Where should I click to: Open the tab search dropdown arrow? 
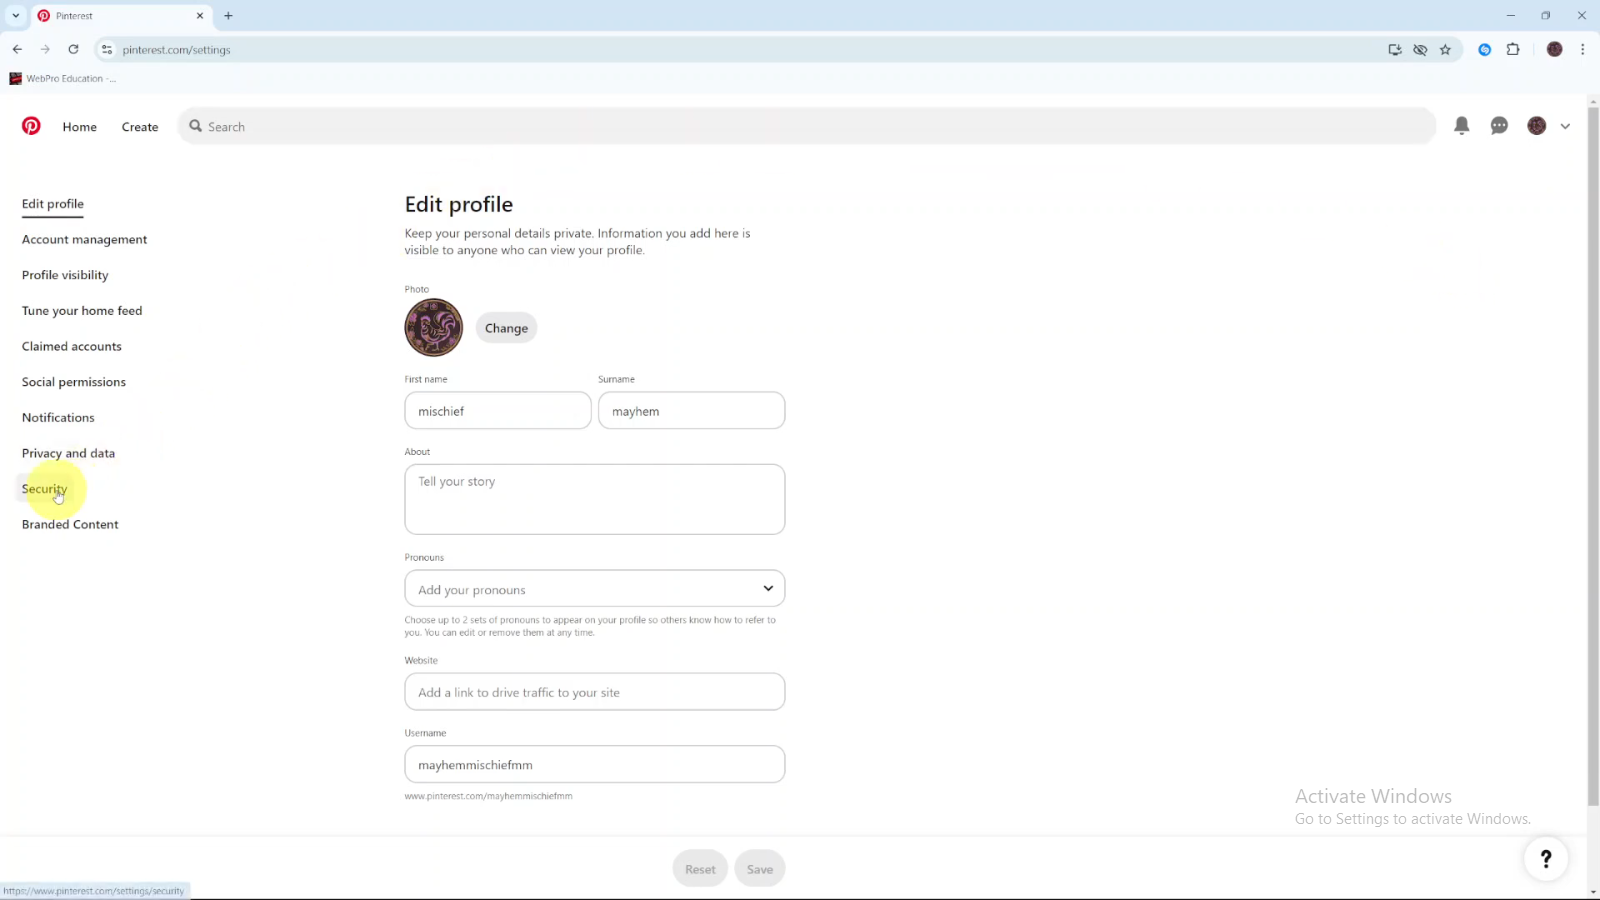click(15, 15)
